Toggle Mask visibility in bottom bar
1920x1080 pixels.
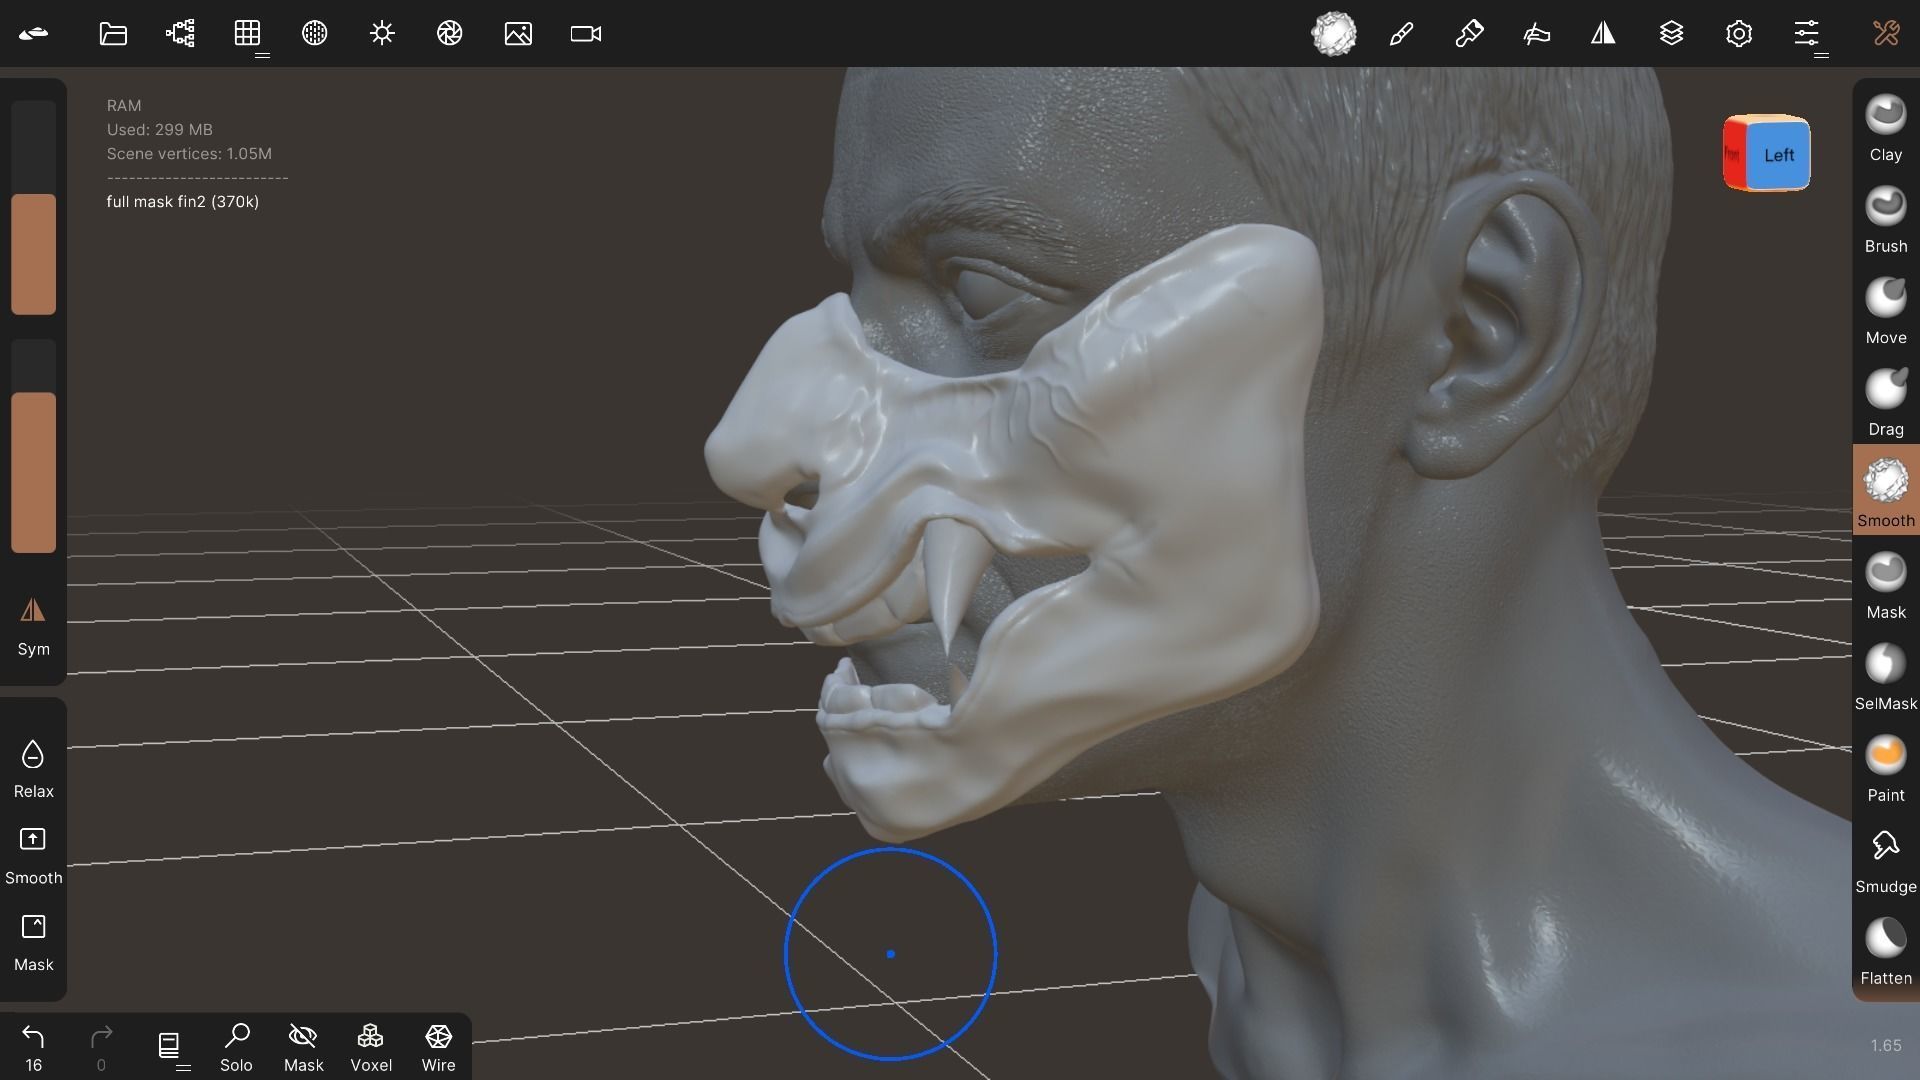click(303, 1047)
